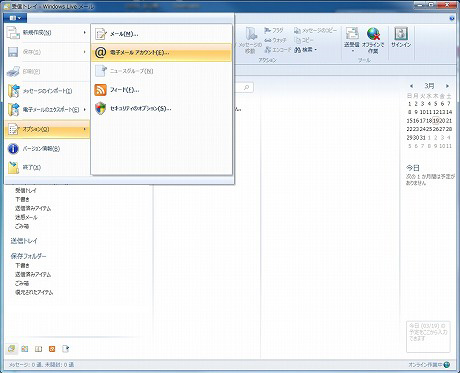
Task: Click the ウォッチ glasses button
Action: (275, 40)
